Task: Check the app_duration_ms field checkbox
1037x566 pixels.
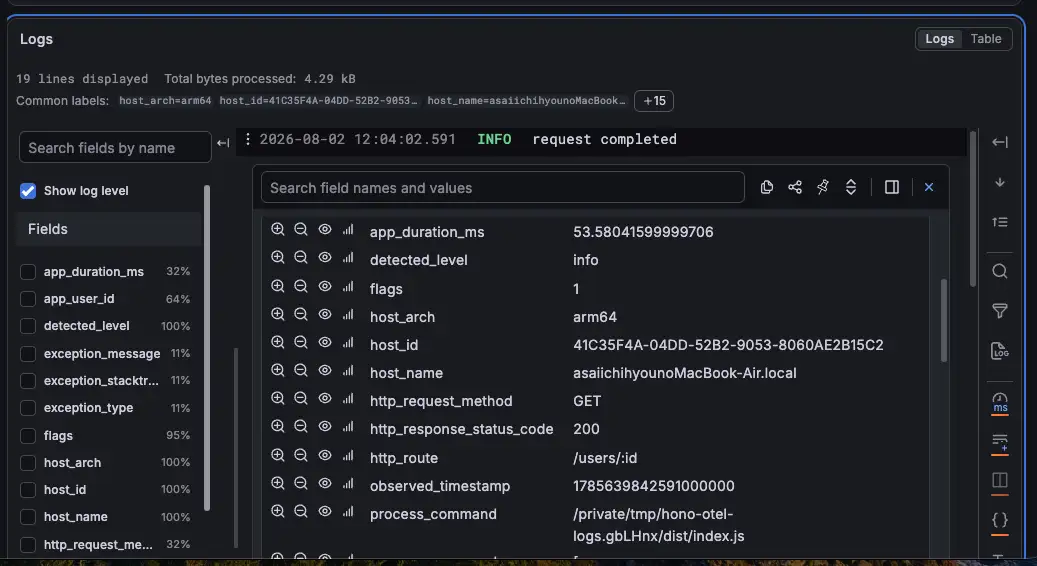Action: coord(28,272)
